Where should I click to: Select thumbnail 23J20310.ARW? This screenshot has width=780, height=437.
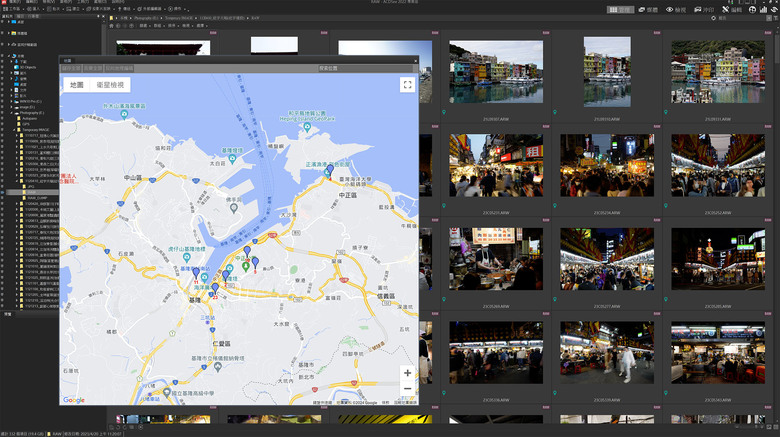[x=607, y=72]
